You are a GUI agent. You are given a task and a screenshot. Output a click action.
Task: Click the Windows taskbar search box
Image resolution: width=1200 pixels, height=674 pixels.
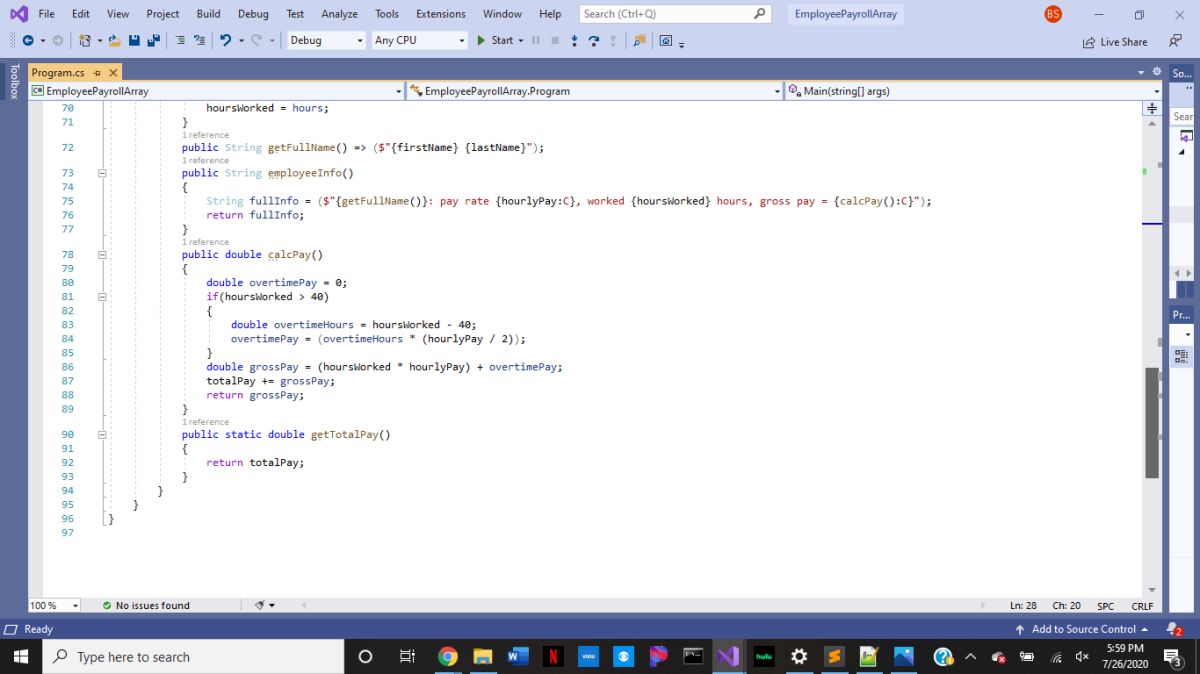(195, 657)
